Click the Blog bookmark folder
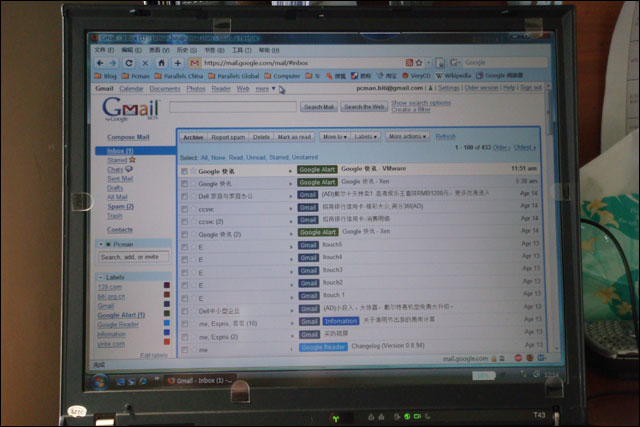 [106, 76]
